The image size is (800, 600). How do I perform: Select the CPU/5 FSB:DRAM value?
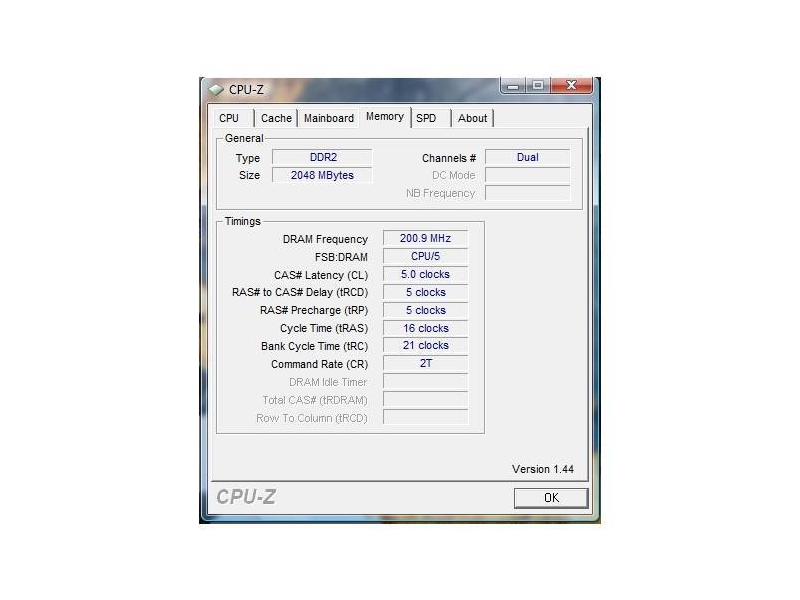[x=426, y=256]
